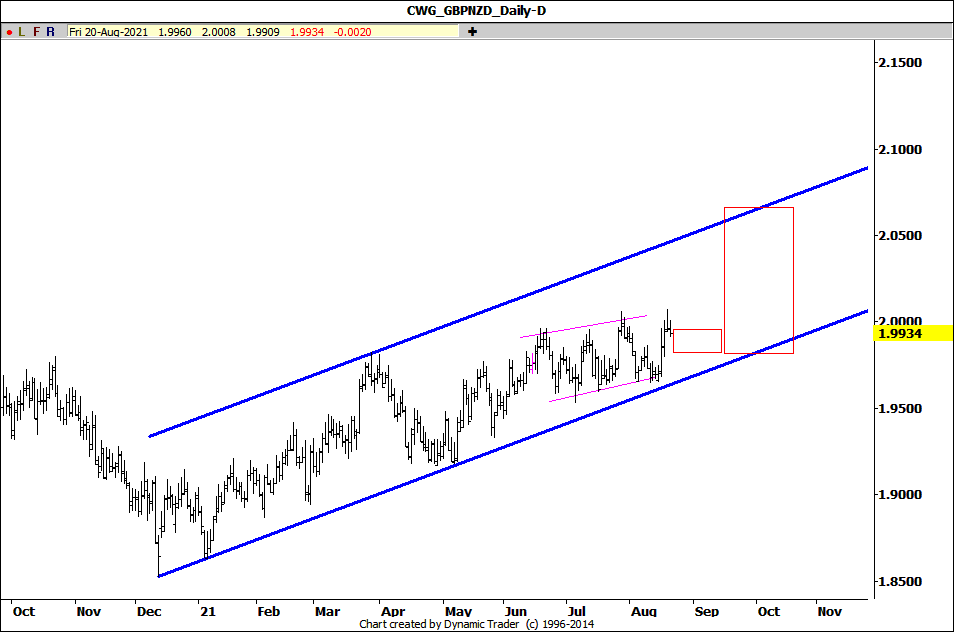Click the Dynamic Trader copyright text
Image resolution: width=954 pixels, height=632 pixels.
point(476,624)
